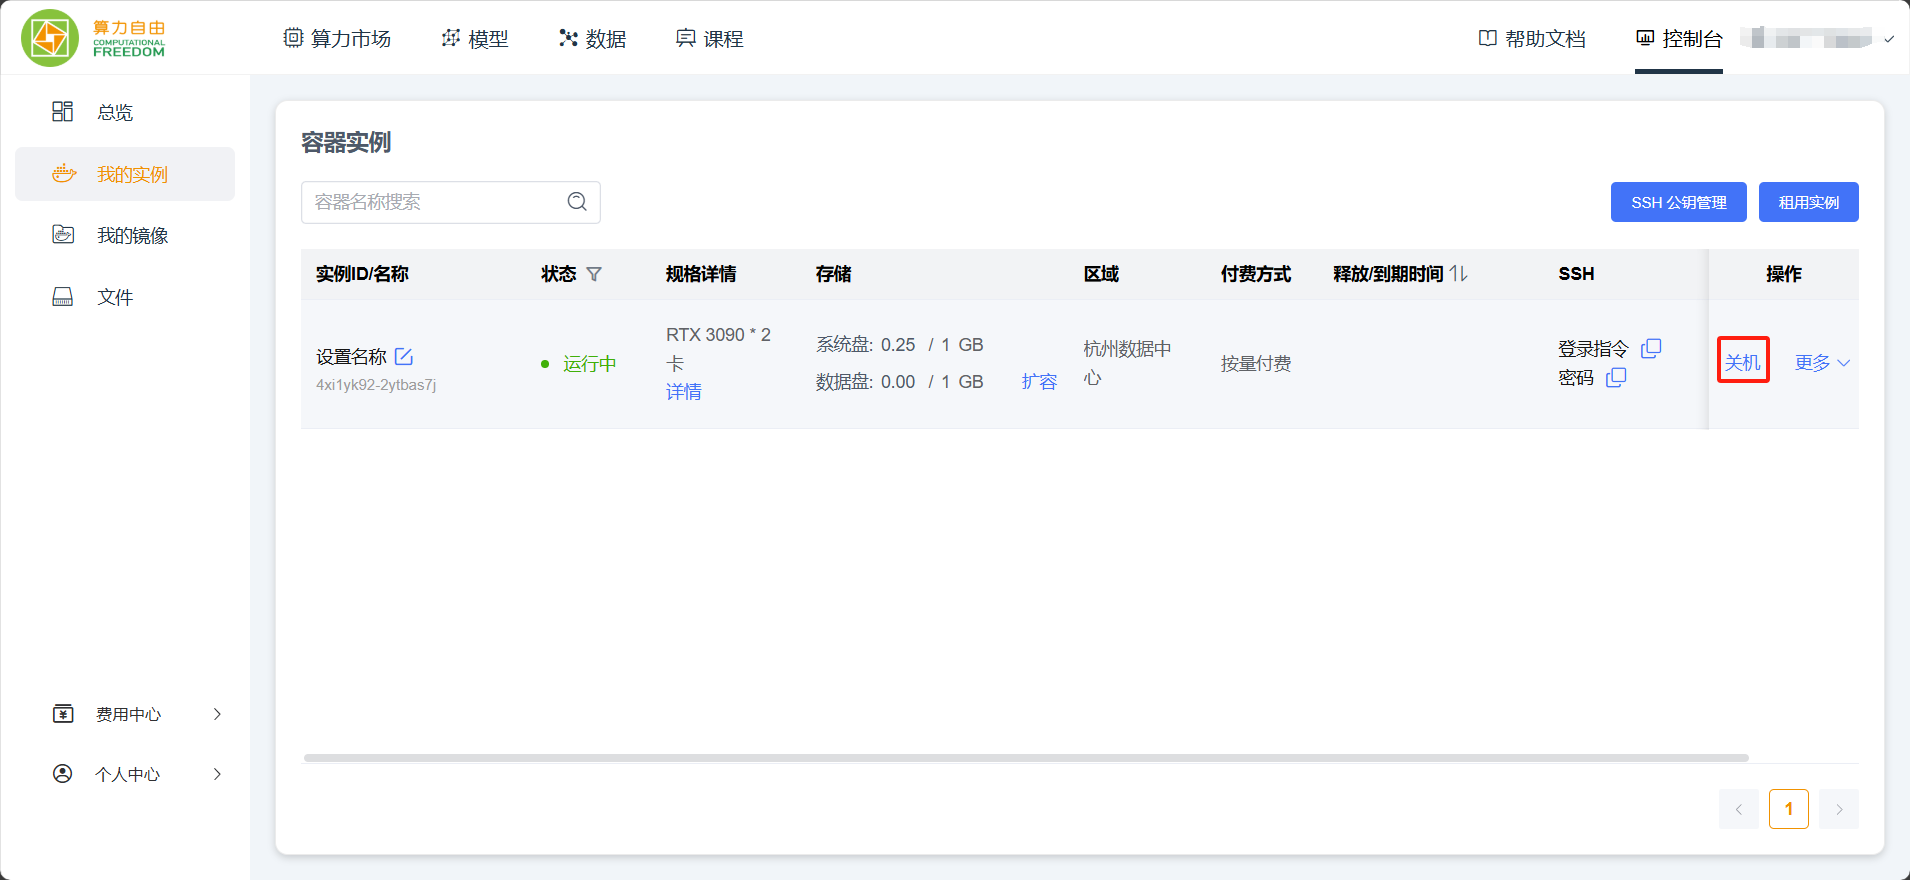Click instance ID 4xi1yk92-2ytbas7j
This screenshot has width=1910, height=880.
point(376,385)
